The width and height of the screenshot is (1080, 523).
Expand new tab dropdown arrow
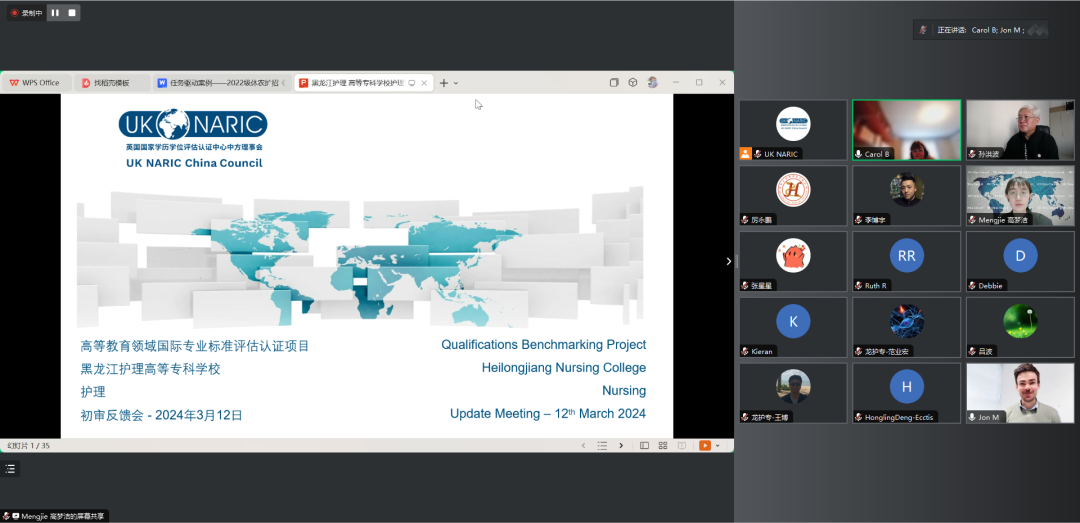click(456, 83)
